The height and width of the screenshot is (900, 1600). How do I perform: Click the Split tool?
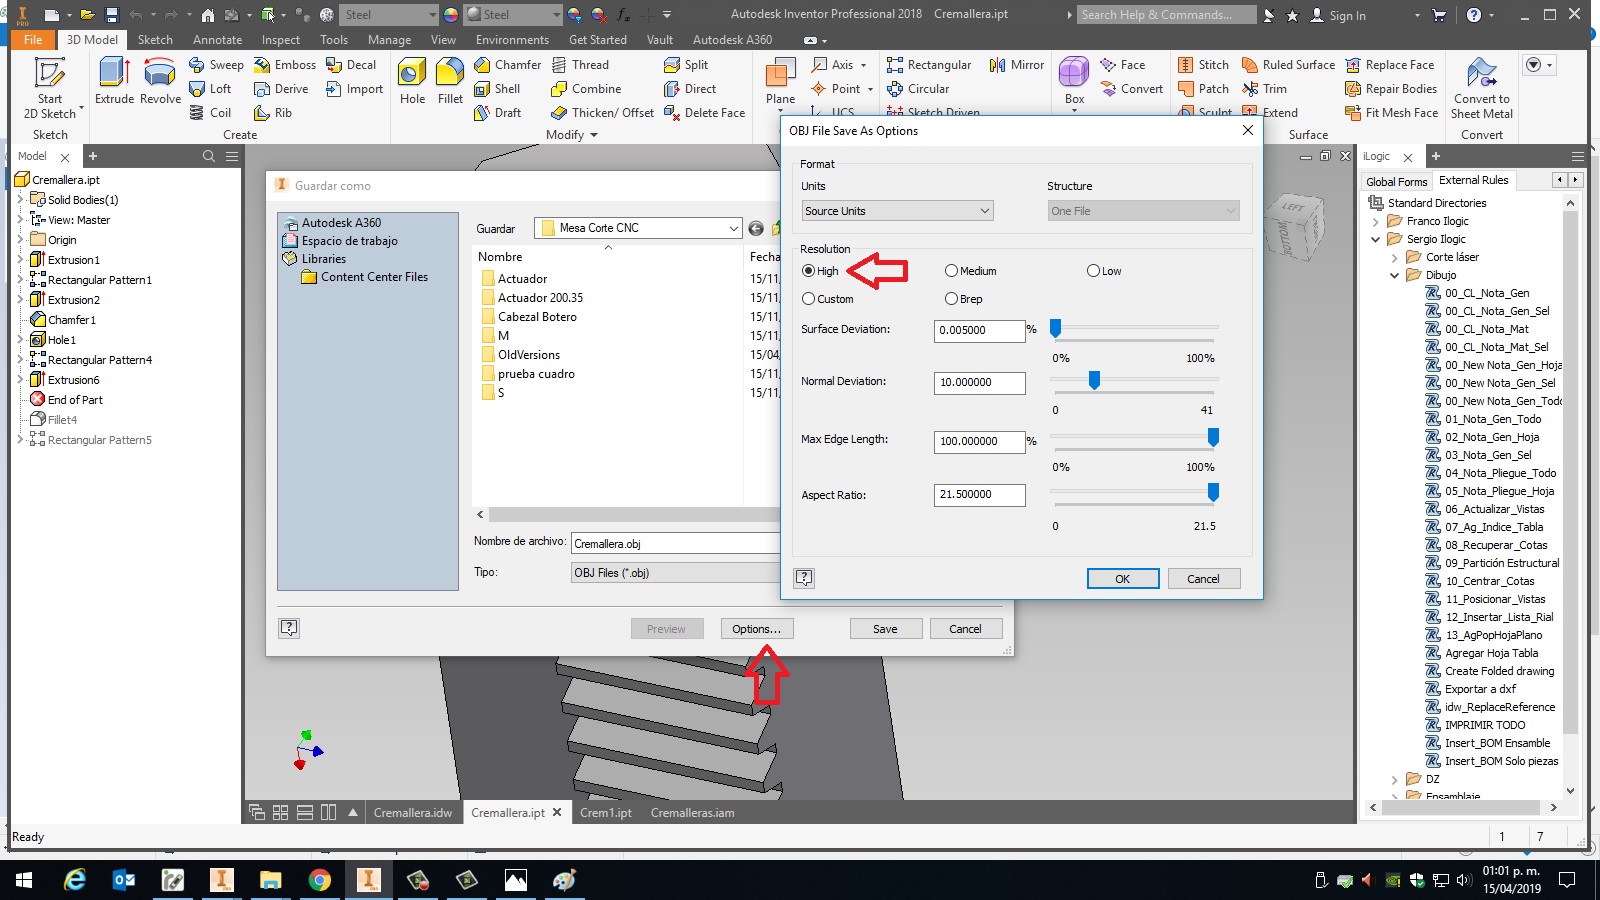click(x=686, y=65)
